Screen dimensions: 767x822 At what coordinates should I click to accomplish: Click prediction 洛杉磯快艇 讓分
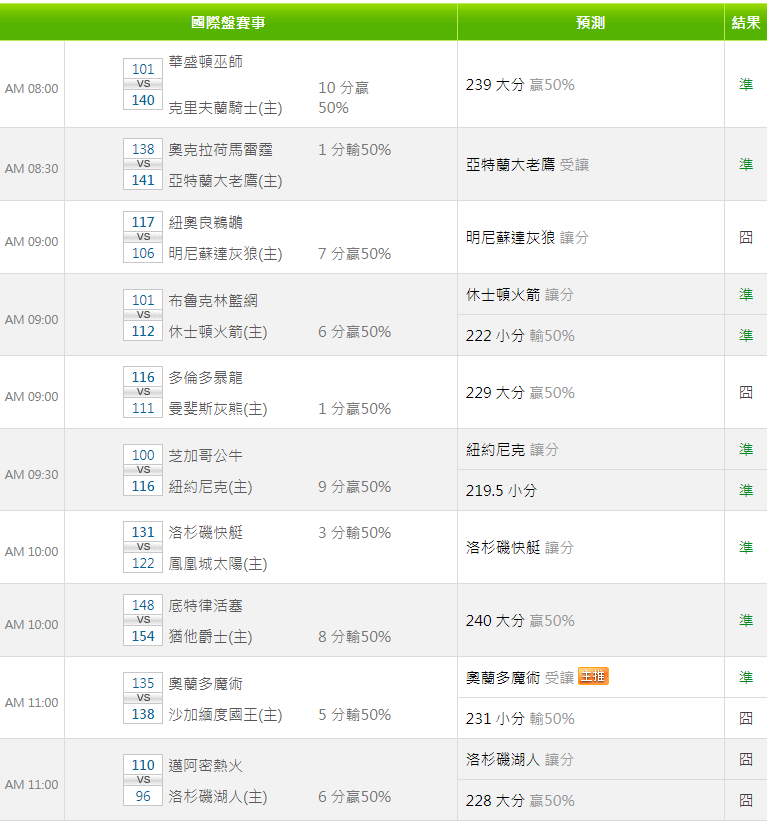click(x=520, y=548)
